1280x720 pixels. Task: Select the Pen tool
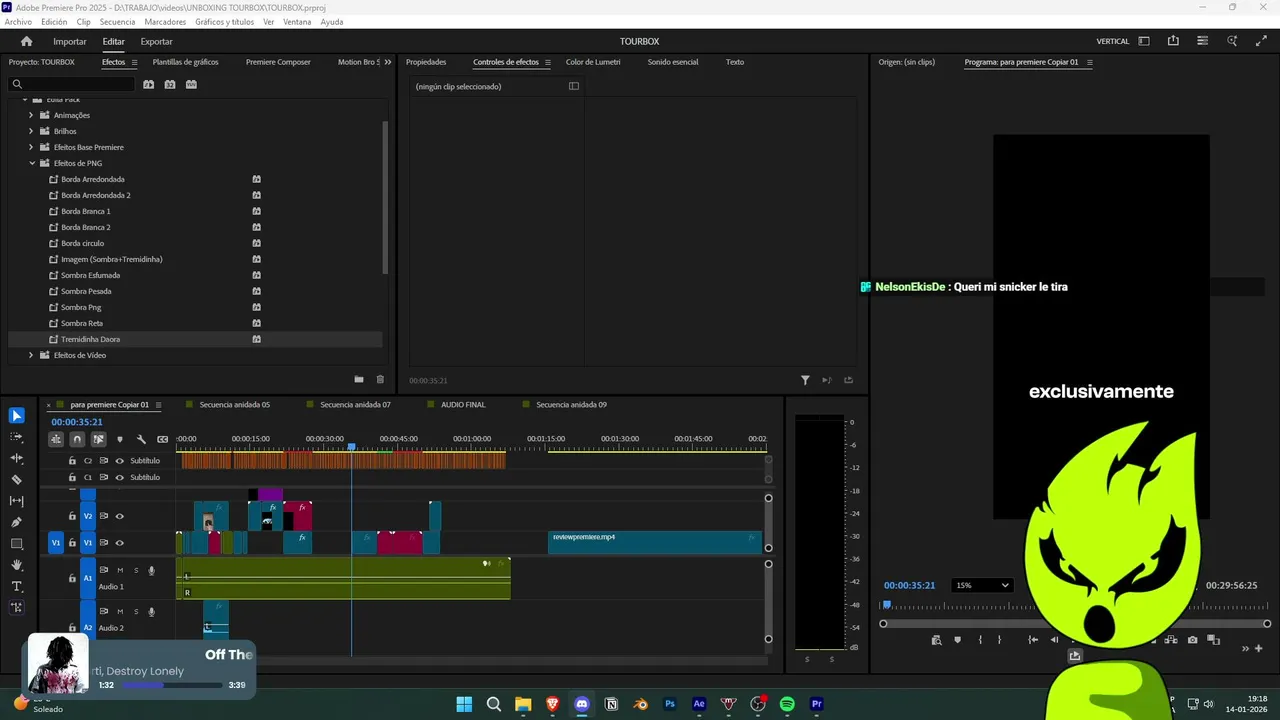coord(17,522)
